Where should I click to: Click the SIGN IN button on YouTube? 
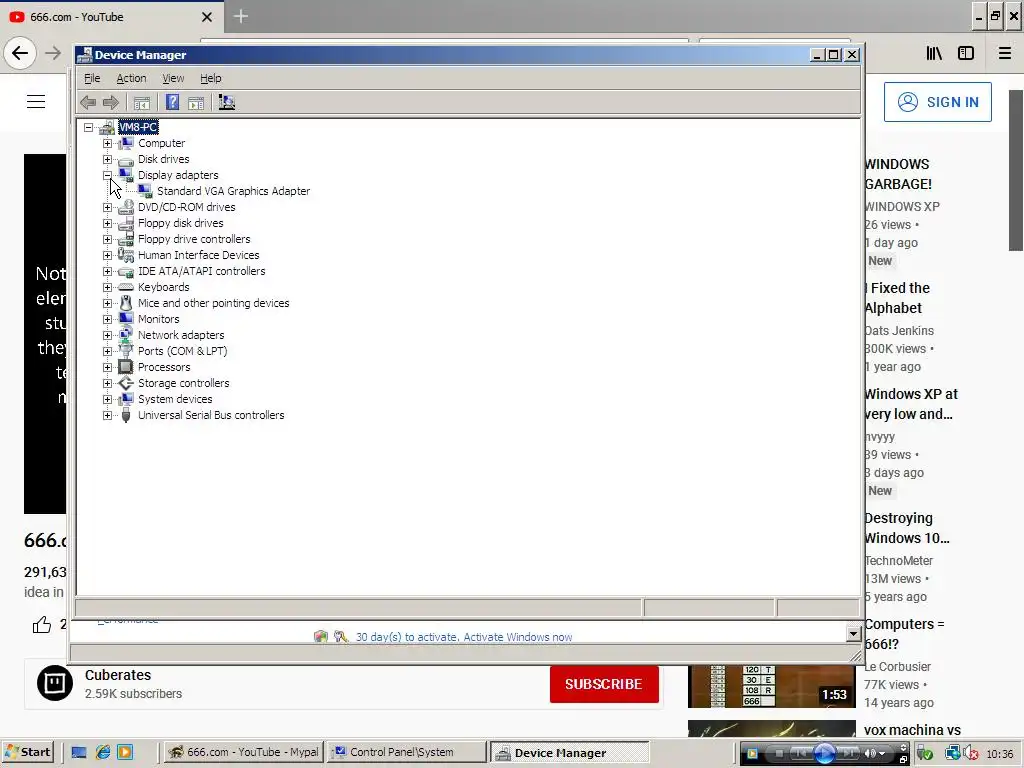(x=938, y=102)
